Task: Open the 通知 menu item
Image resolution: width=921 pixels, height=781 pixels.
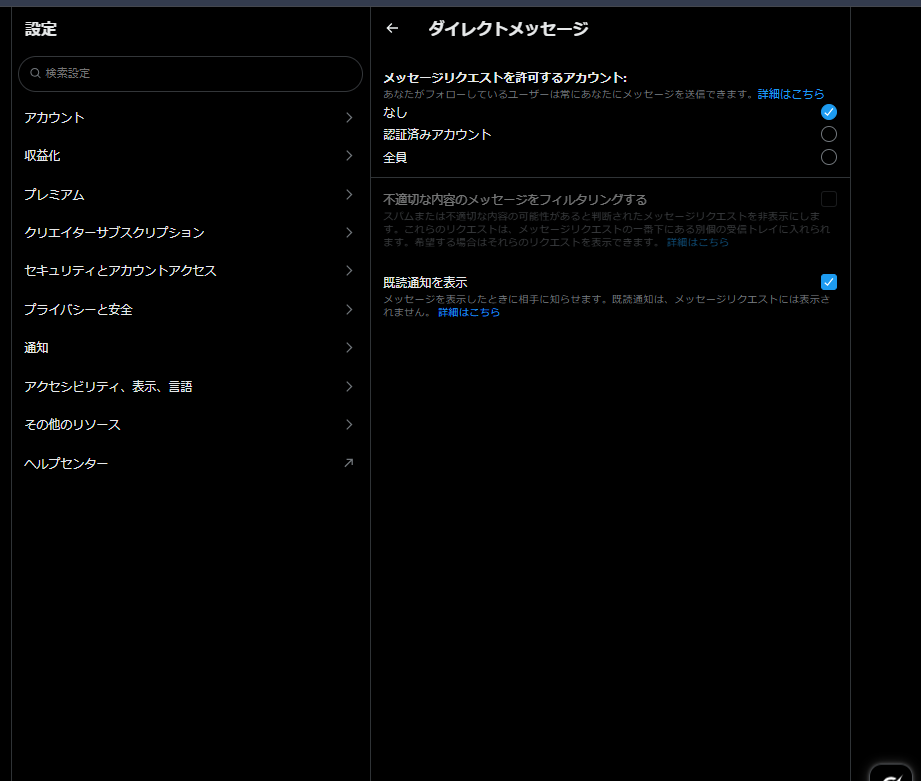Action: coord(190,348)
